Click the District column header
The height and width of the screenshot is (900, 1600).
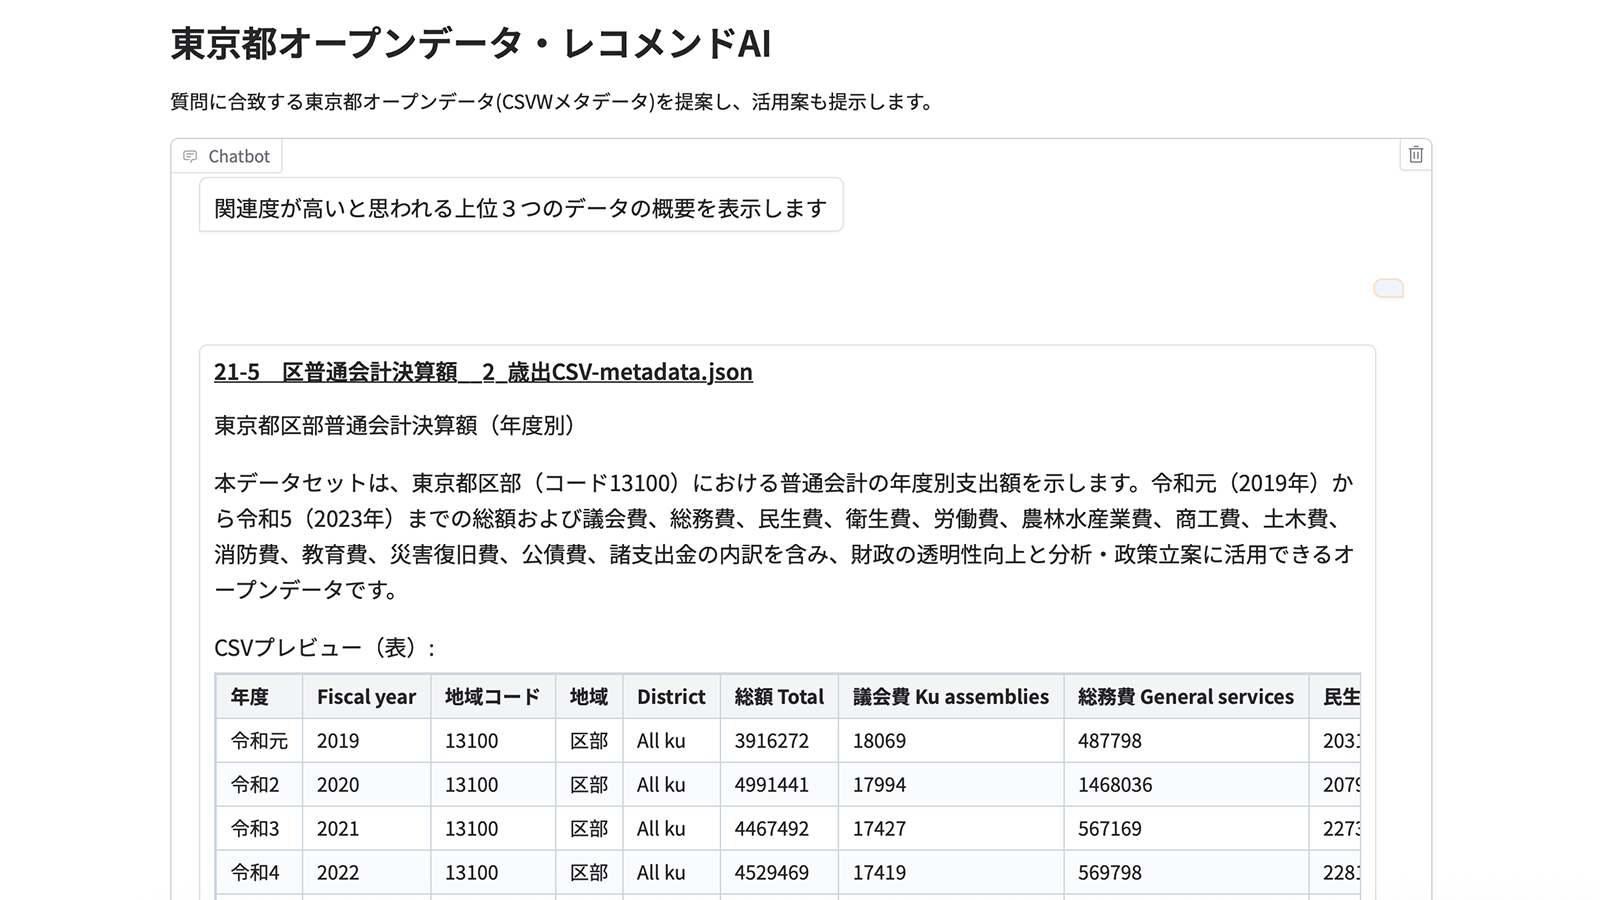[671, 697]
